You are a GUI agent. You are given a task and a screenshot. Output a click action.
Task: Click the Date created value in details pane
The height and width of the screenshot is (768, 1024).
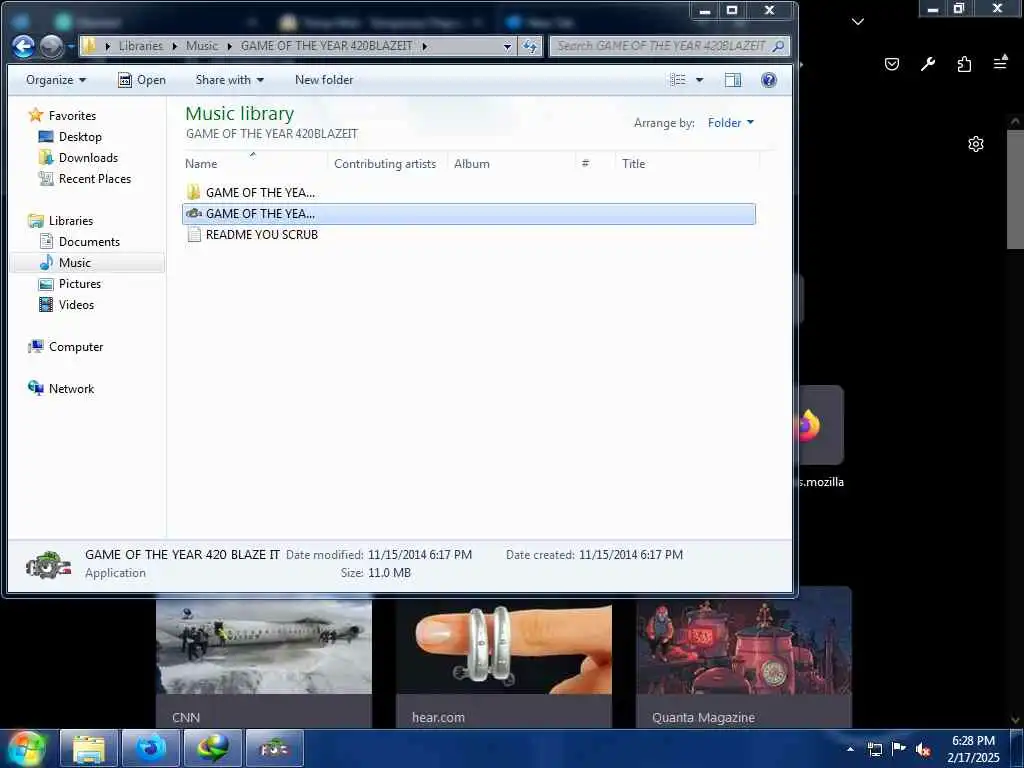click(x=631, y=554)
